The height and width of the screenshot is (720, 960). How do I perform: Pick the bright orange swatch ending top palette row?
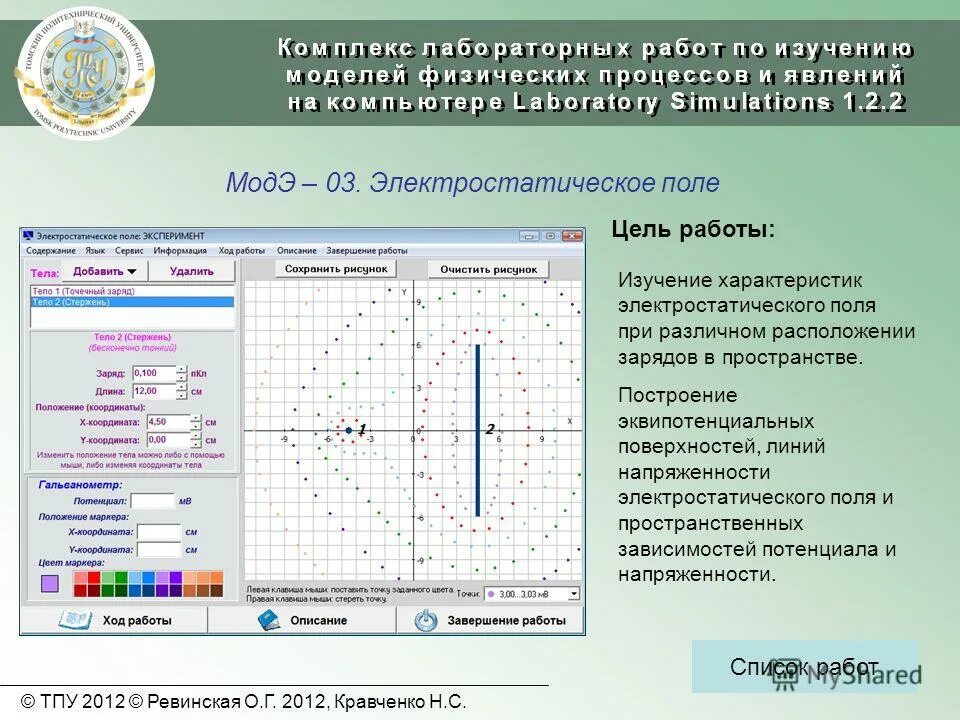217,577
